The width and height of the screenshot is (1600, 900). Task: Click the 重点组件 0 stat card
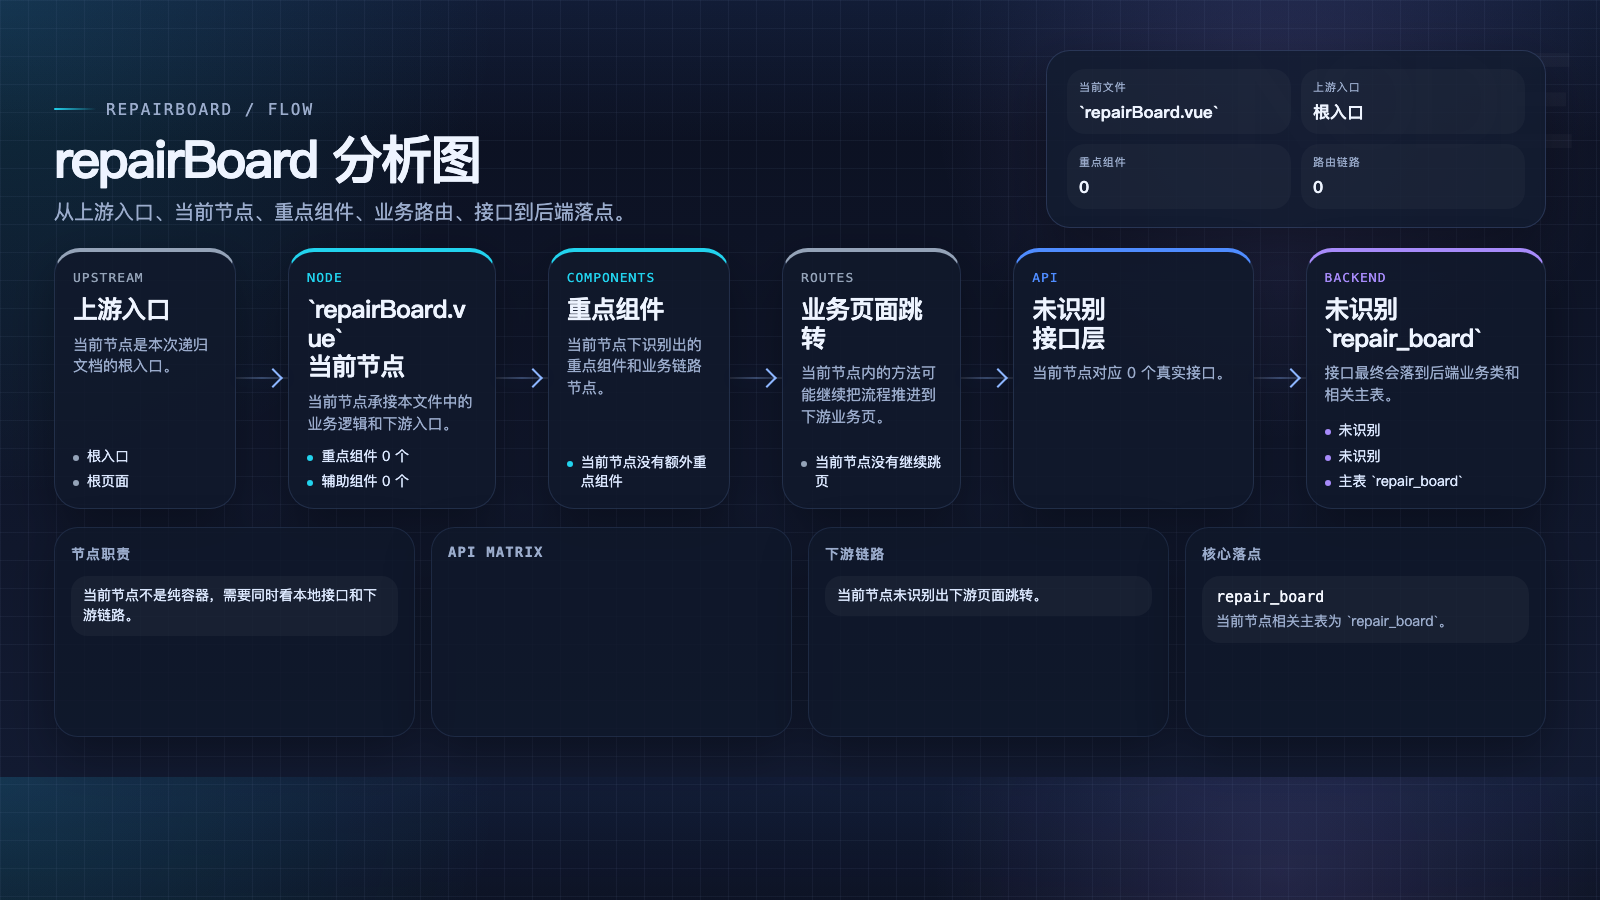pos(1178,176)
